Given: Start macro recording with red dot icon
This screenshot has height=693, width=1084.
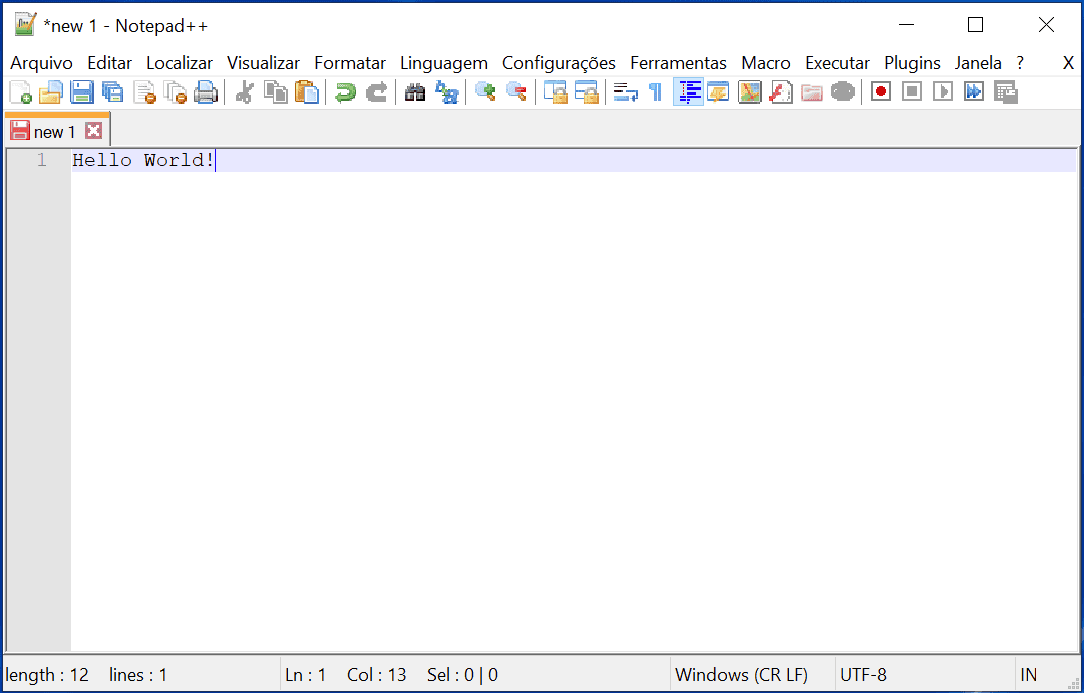Looking at the screenshot, I should point(880,93).
